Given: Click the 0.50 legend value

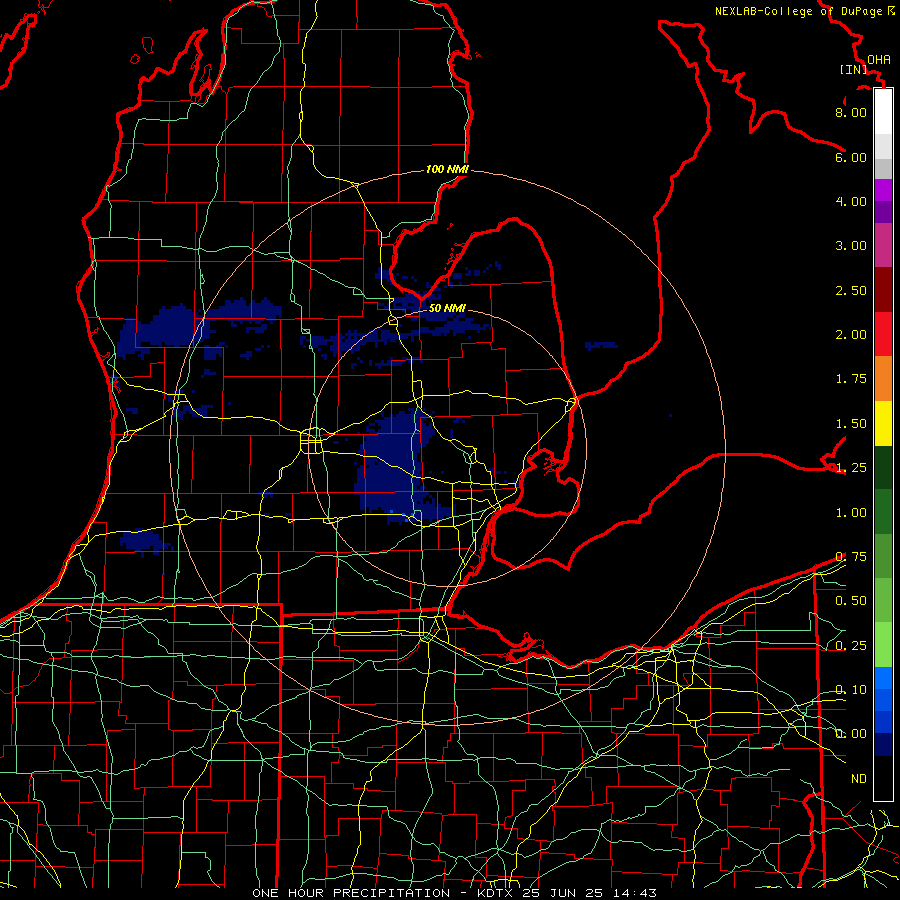Looking at the screenshot, I should 851,601.
